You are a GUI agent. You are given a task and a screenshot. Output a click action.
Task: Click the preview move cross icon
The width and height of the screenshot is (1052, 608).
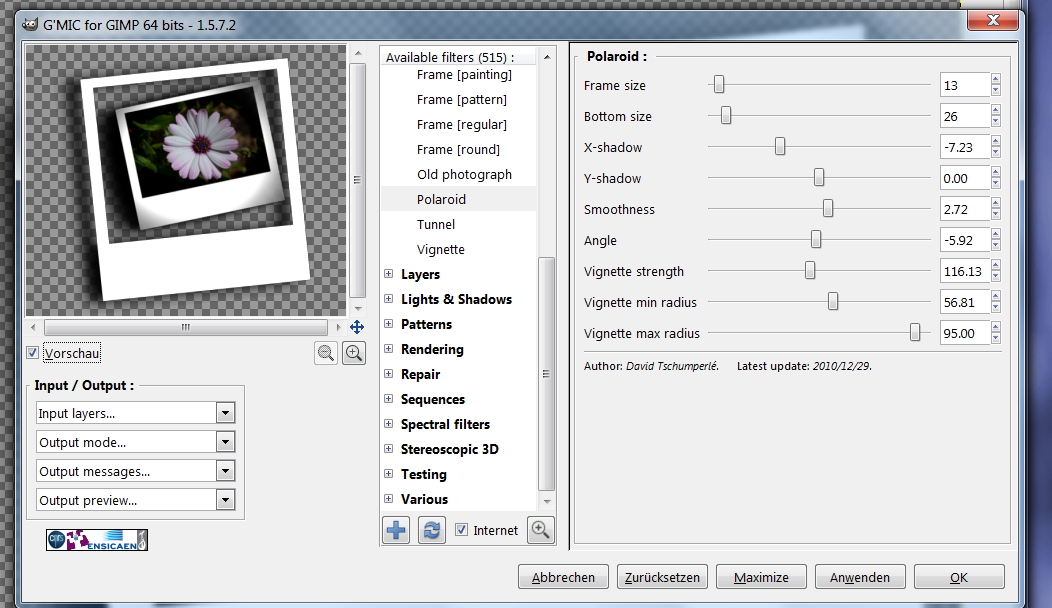coord(357,327)
